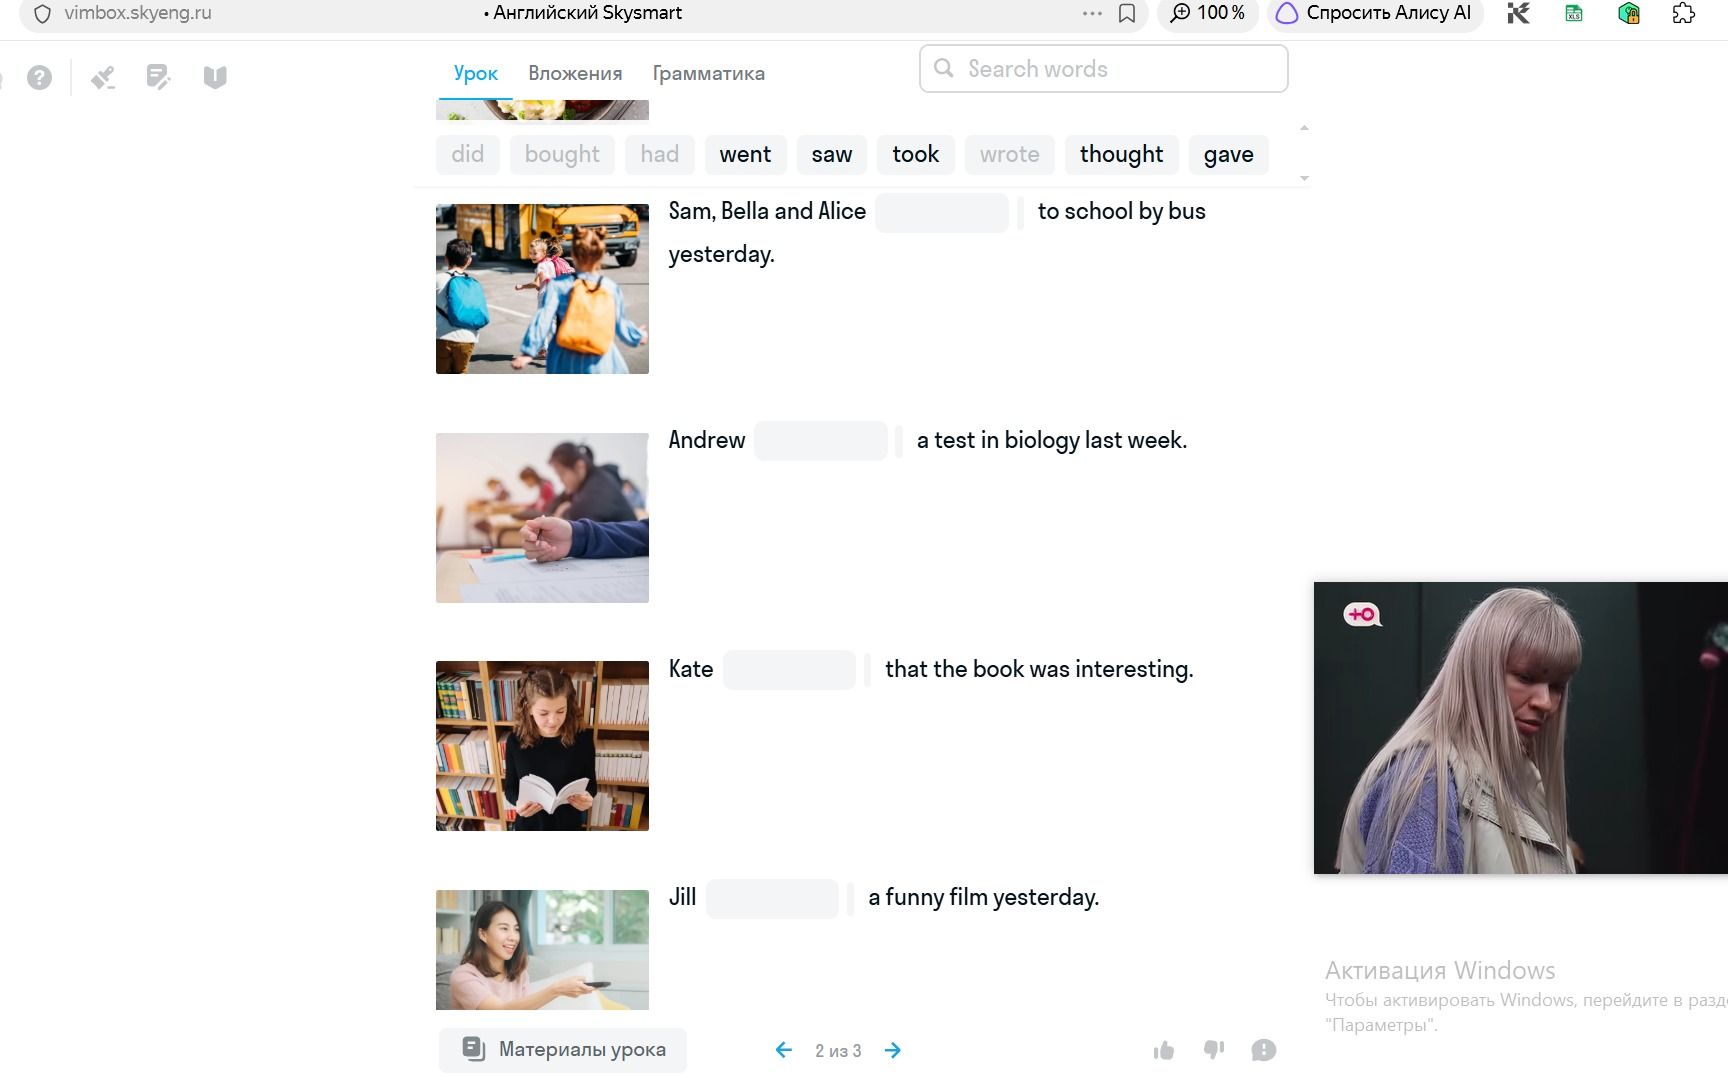Click the green shield extension icon
Viewport: 1728px width, 1080px height.
(1629, 13)
